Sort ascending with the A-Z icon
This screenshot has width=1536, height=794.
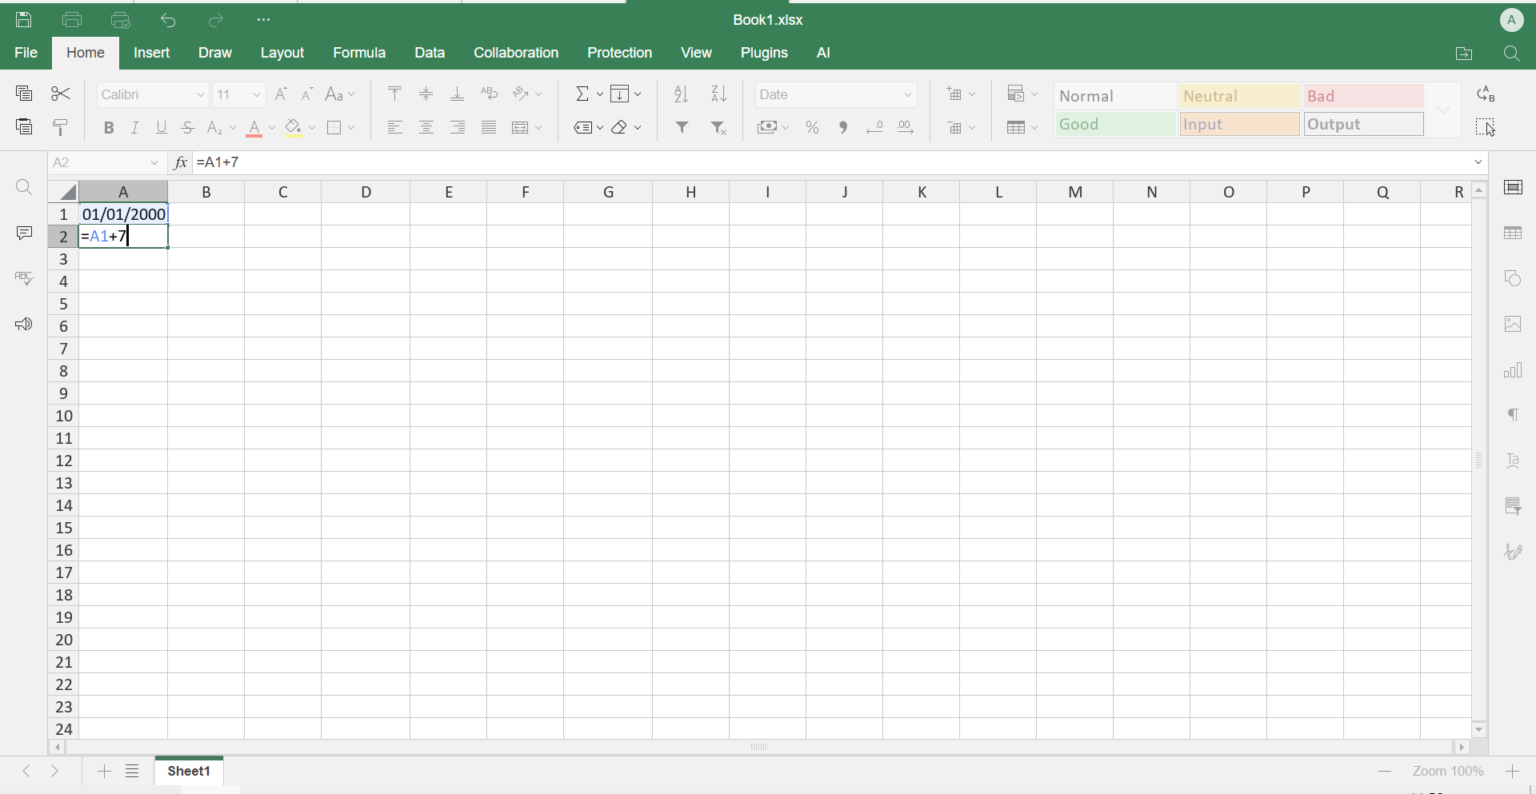coord(681,93)
